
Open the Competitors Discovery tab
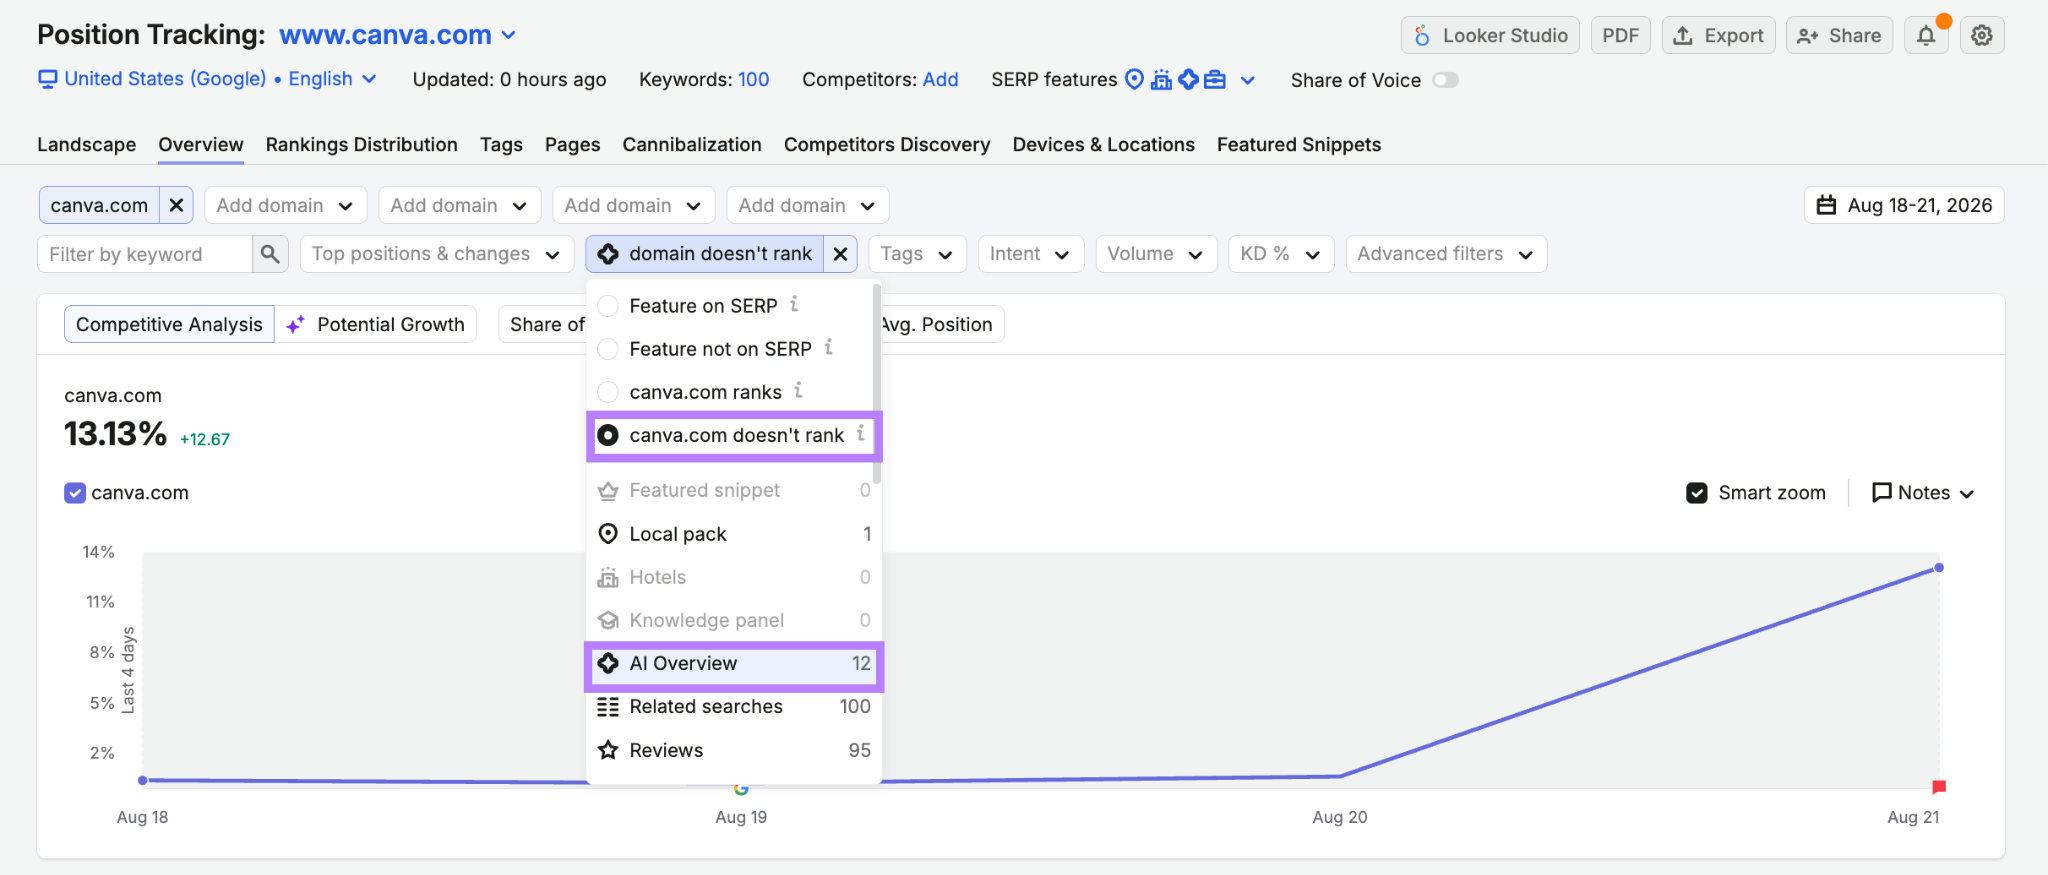point(887,144)
